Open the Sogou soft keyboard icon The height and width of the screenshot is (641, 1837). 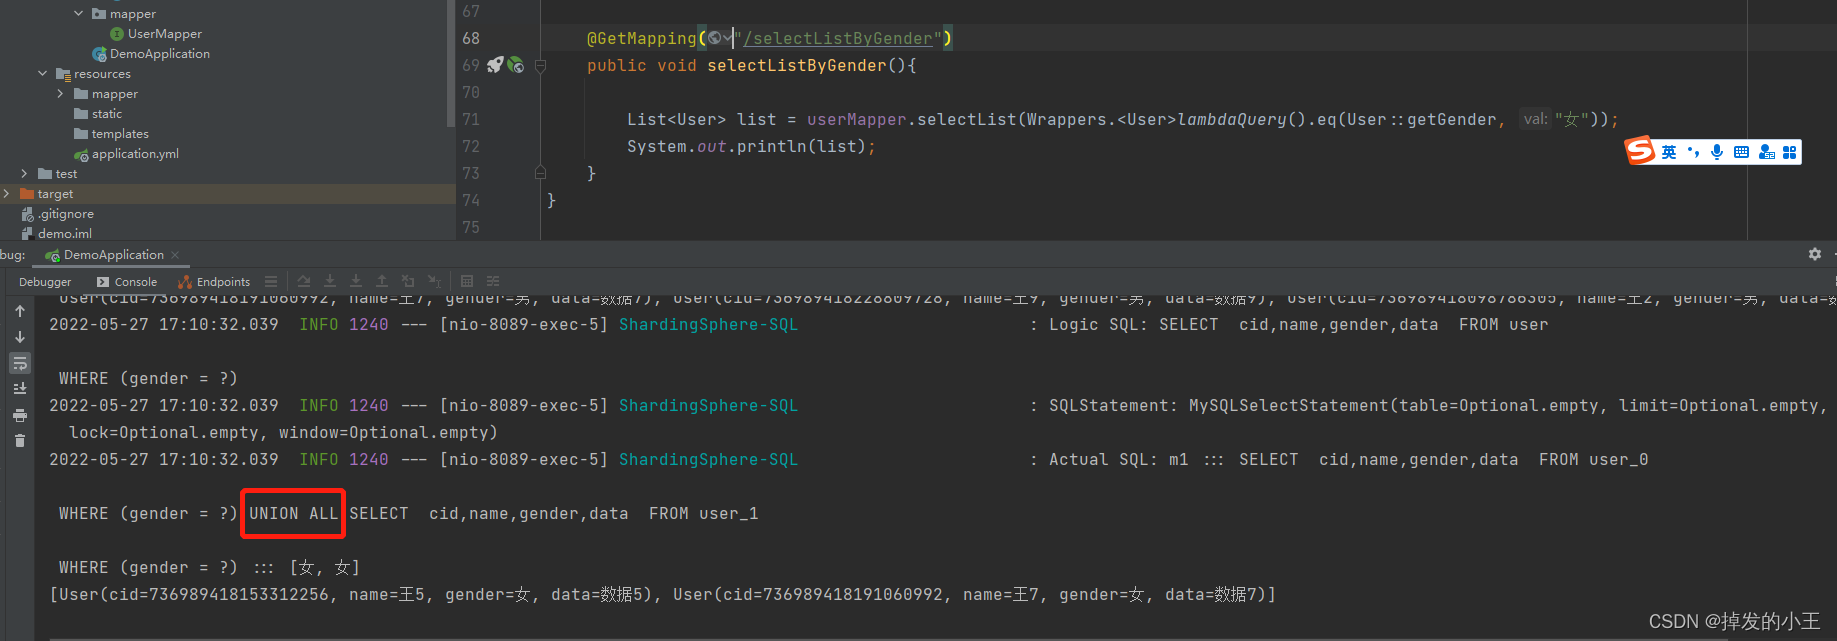(x=1741, y=152)
